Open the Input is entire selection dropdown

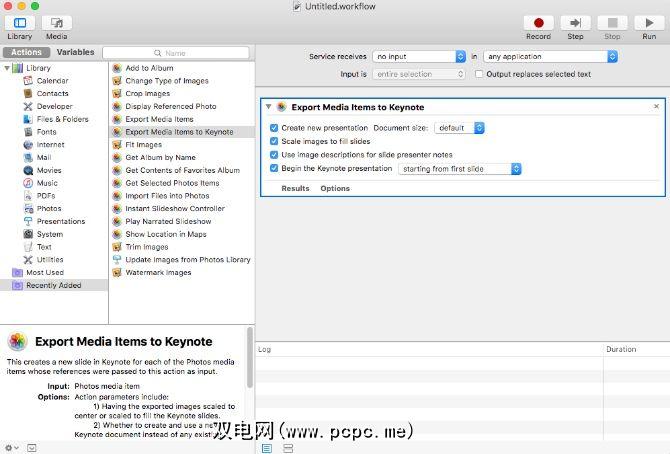coord(419,74)
